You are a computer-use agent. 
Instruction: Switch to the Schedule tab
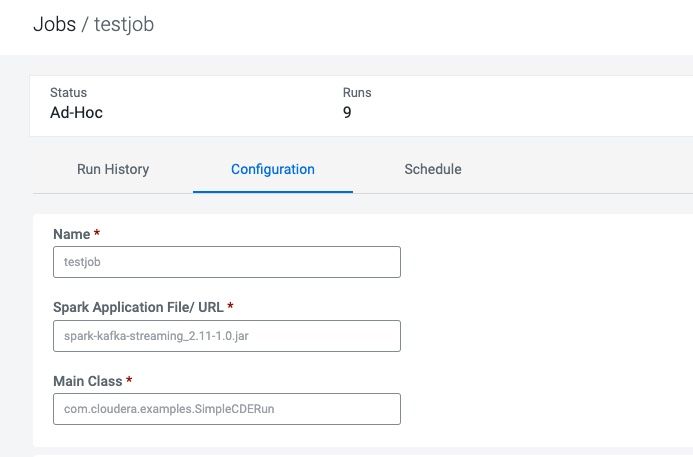pyautogui.click(x=432, y=169)
